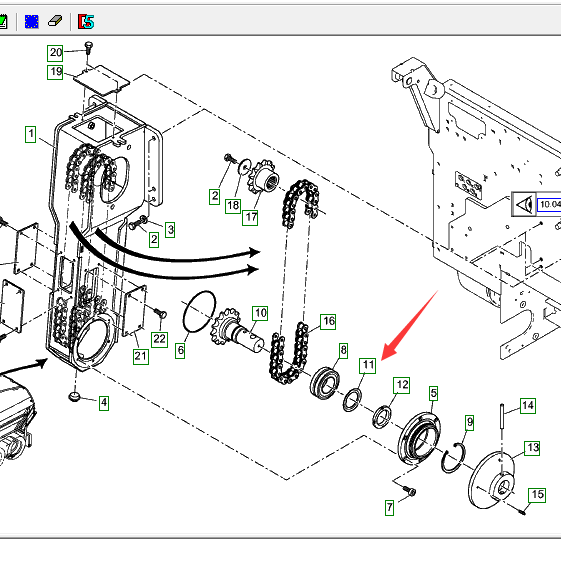Viewport: 561px width, 574px height.
Task: Select callout 5 flange housing label
Action: pyautogui.click(x=434, y=394)
